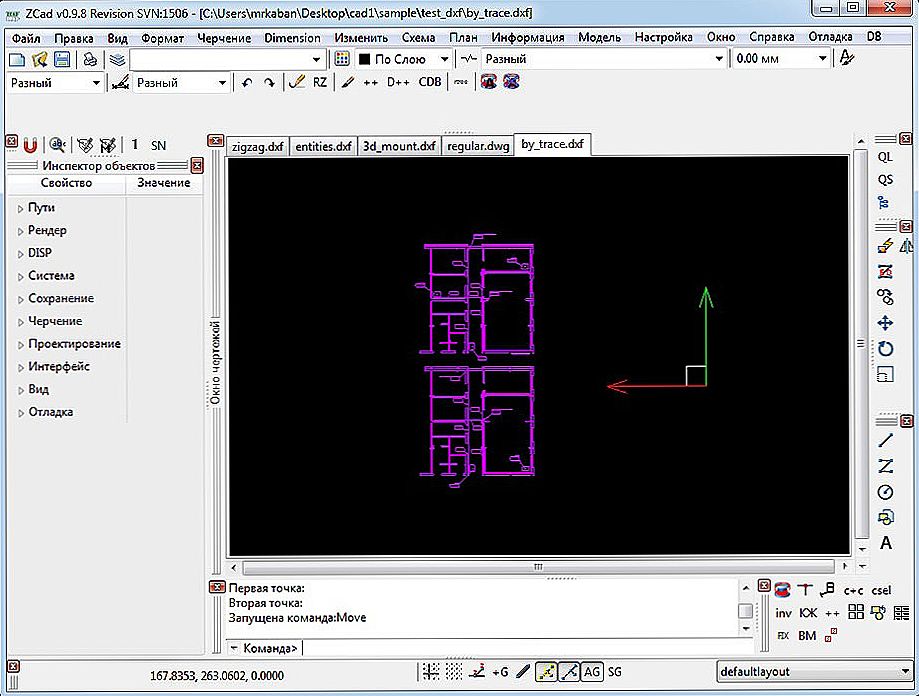Open the Layers manager icon
Image resolution: width=919 pixels, height=696 pixels.
point(117,59)
